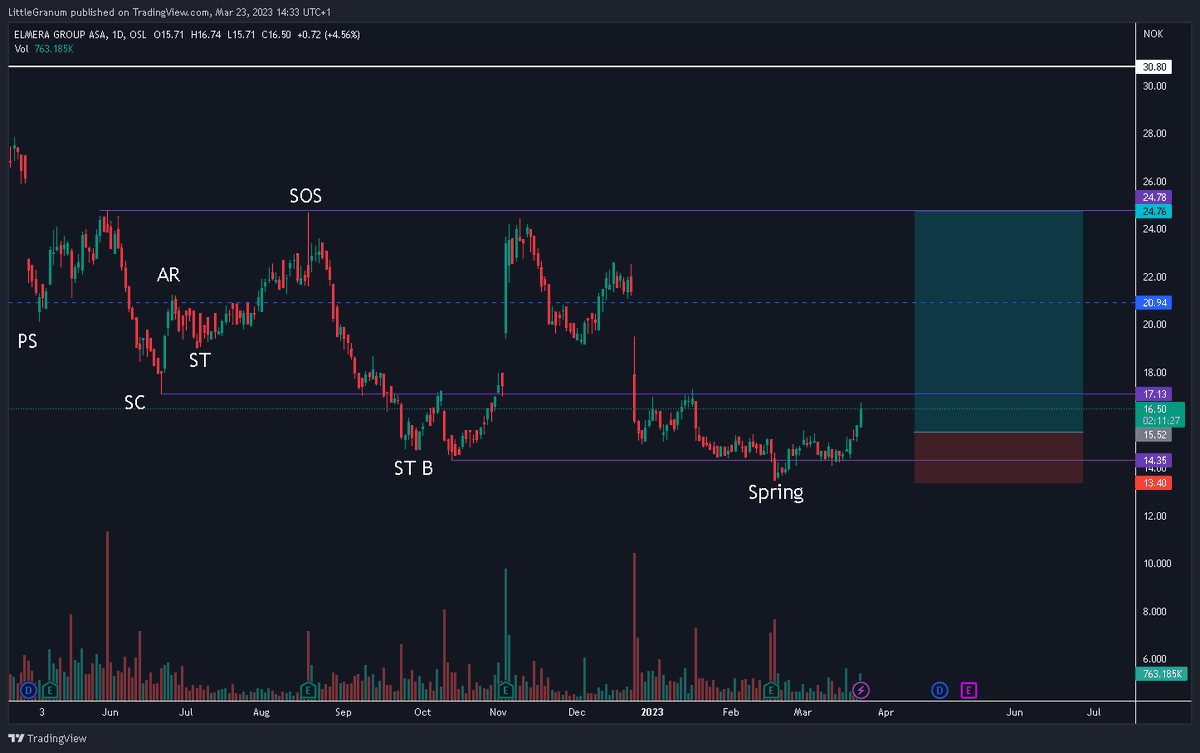The height and width of the screenshot is (753, 1200).
Task: Click the 17.13 purple price label
Action: [1154, 394]
